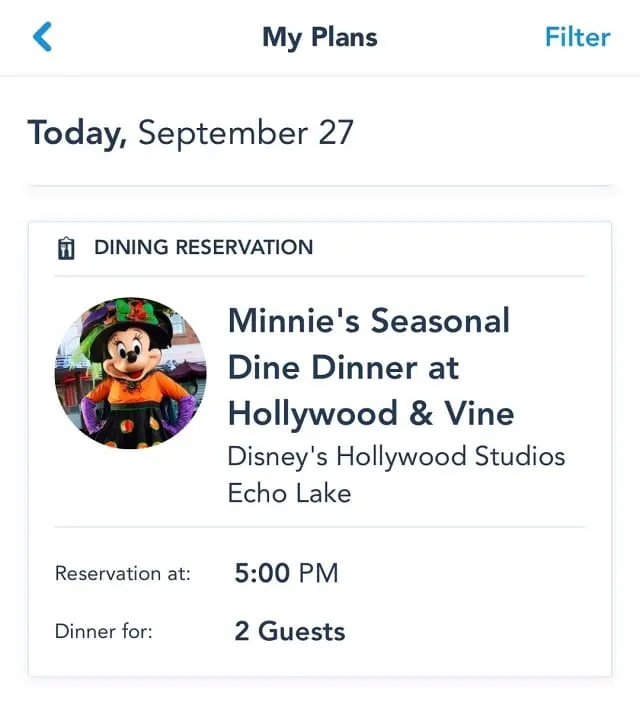Click the DINING RESERVATION label
640x712 pixels.
click(x=203, y=247)
